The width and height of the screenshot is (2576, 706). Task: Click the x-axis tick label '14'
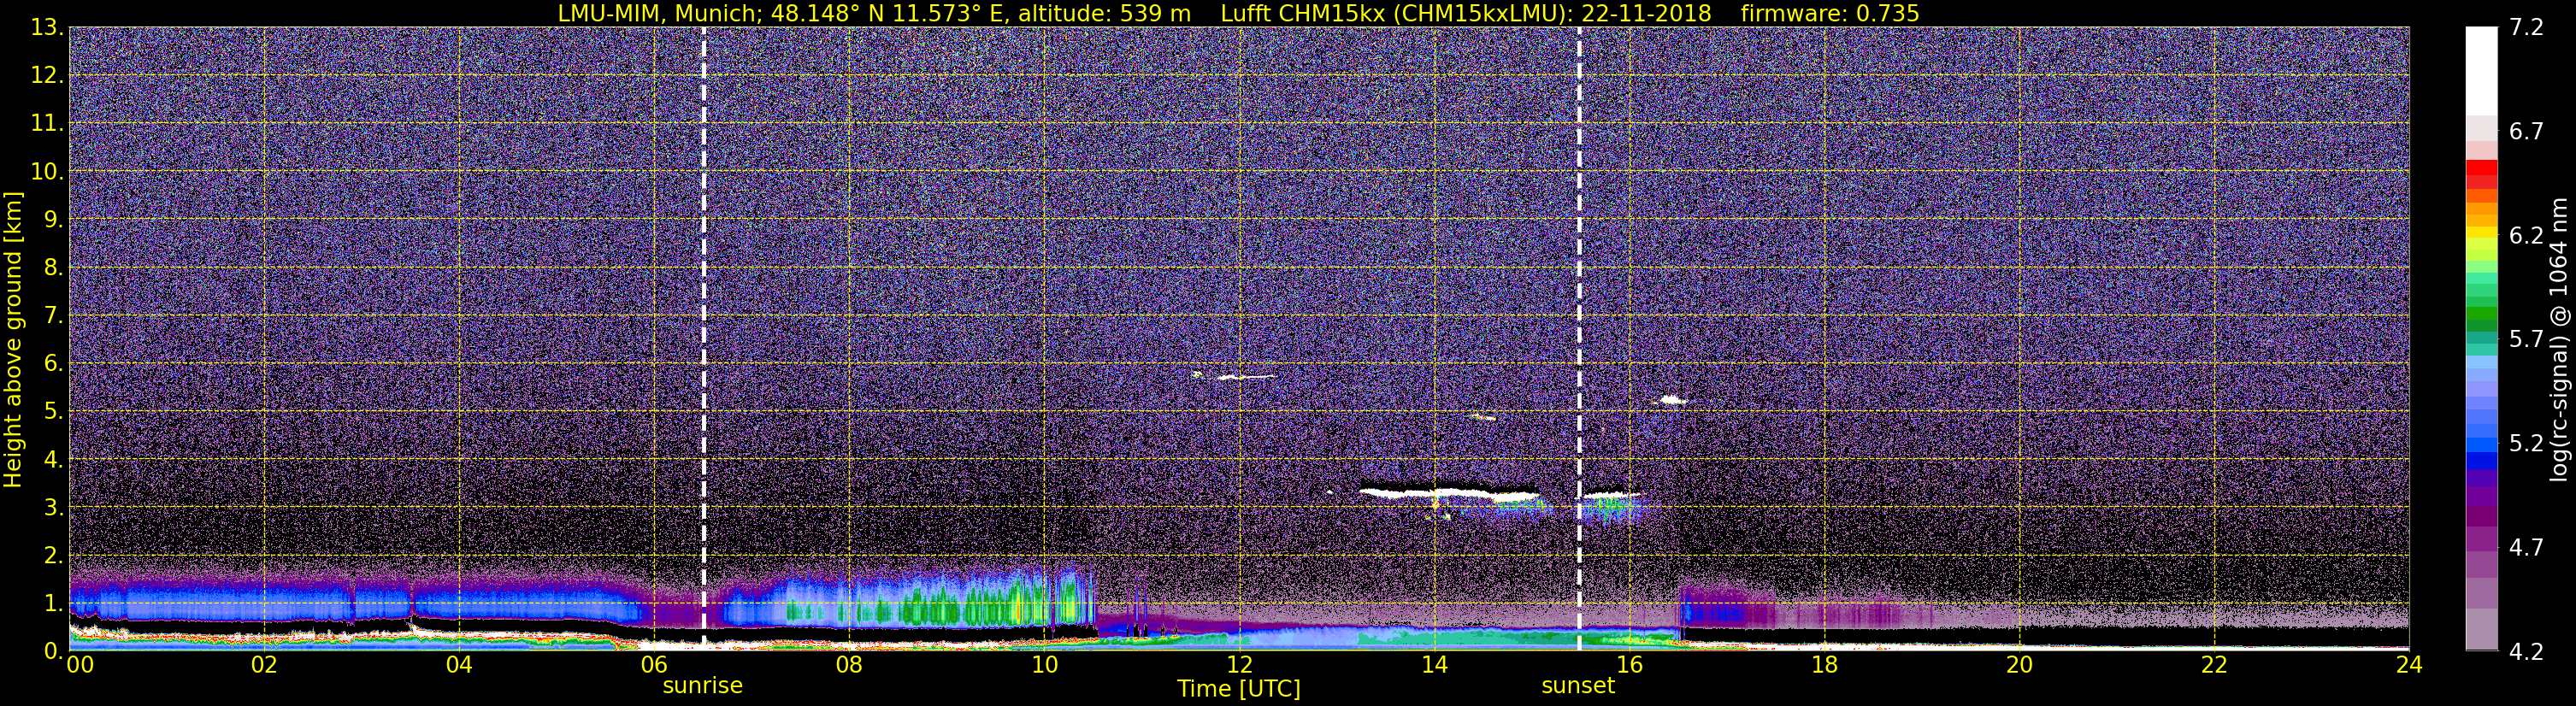coord(1434,664)
